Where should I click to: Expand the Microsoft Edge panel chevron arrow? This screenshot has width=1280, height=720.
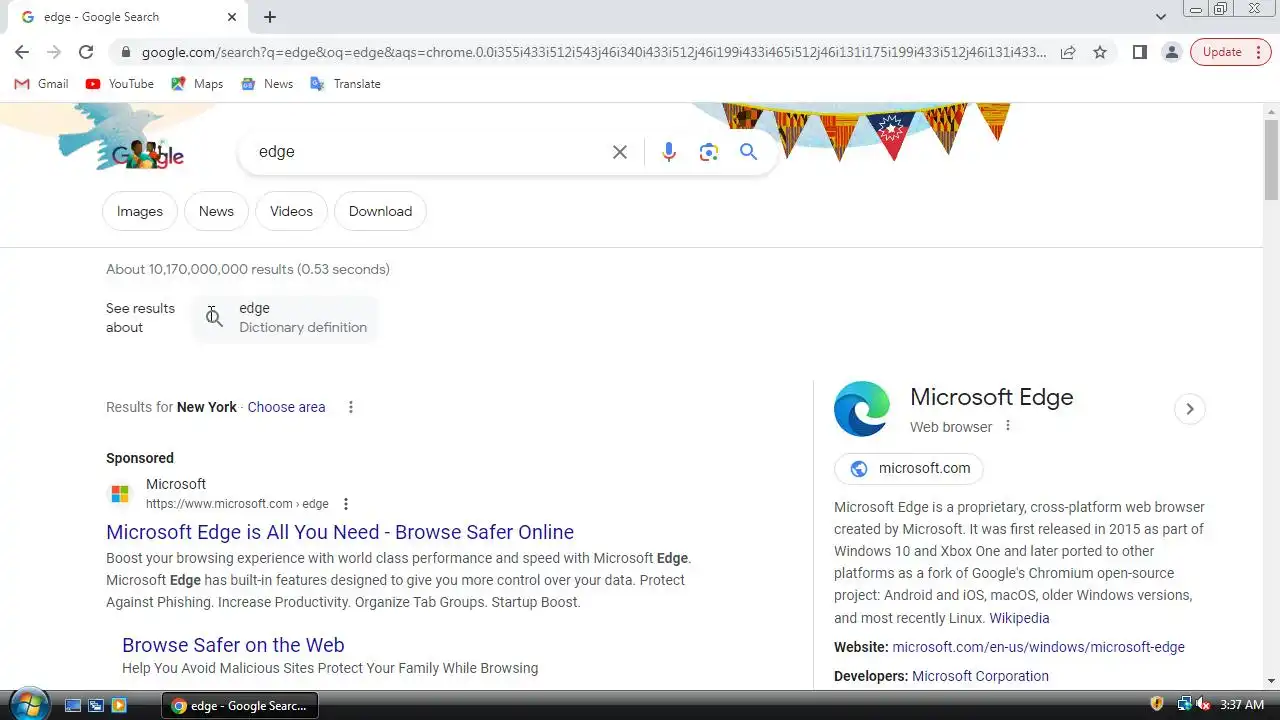coord(1189,409)
